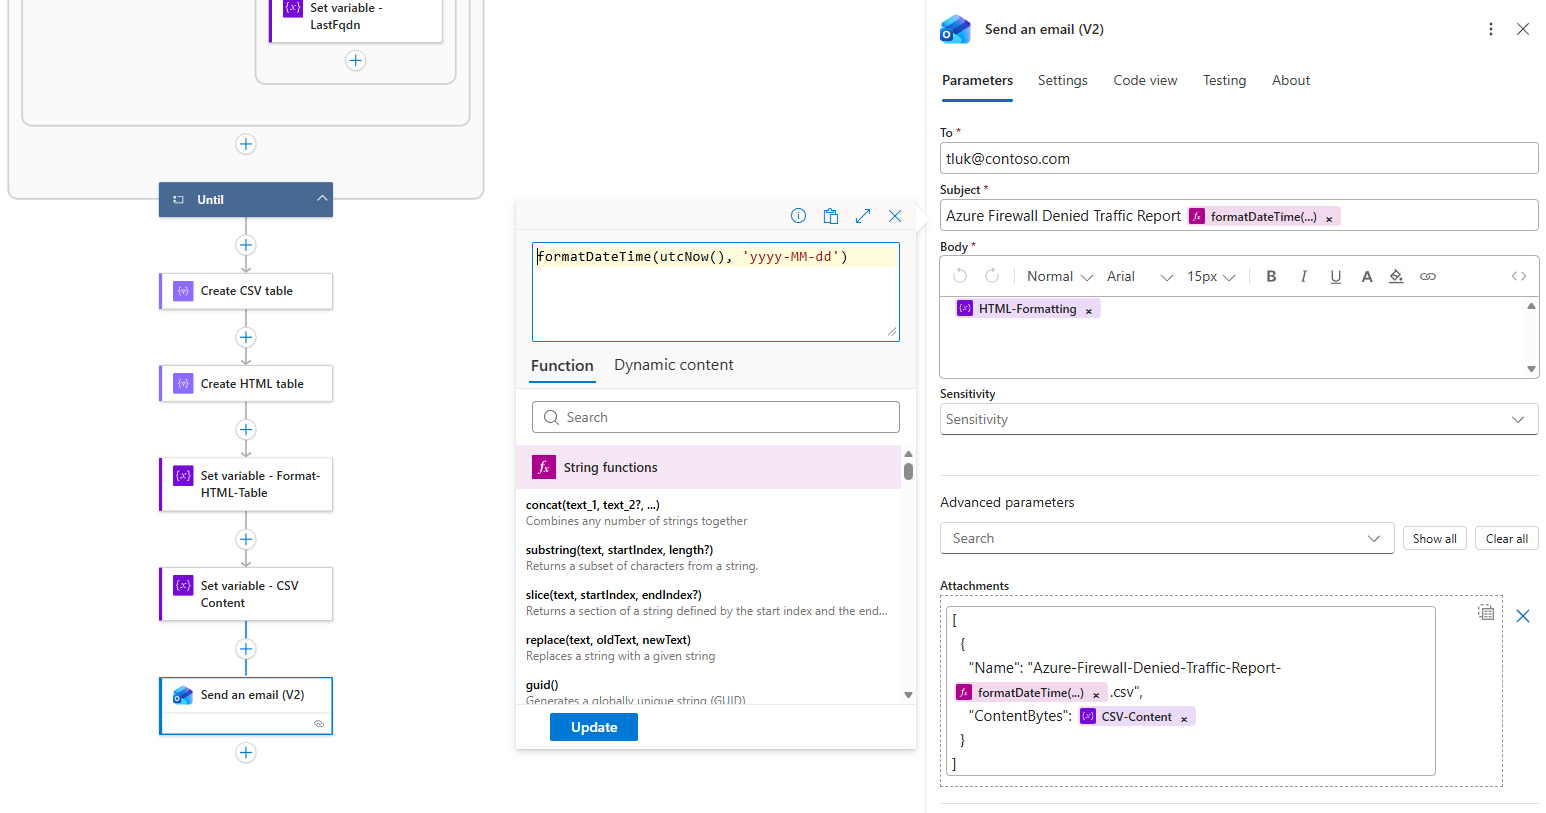Toggle HTML code view in Body editor
This screenshot has width=1546, height=813.
pos(1518,277)
